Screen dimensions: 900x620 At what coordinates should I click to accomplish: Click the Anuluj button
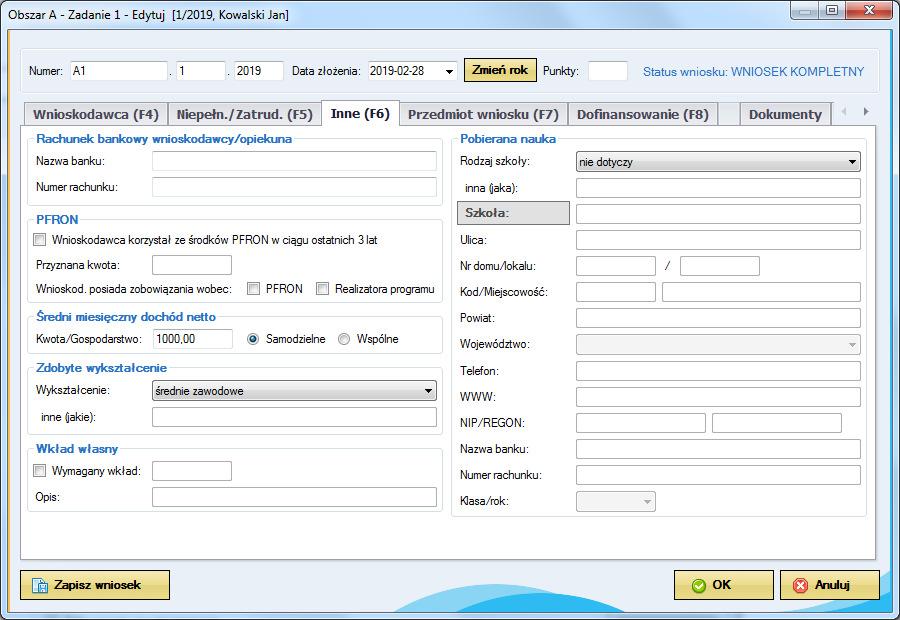click(x=829, y=585)
